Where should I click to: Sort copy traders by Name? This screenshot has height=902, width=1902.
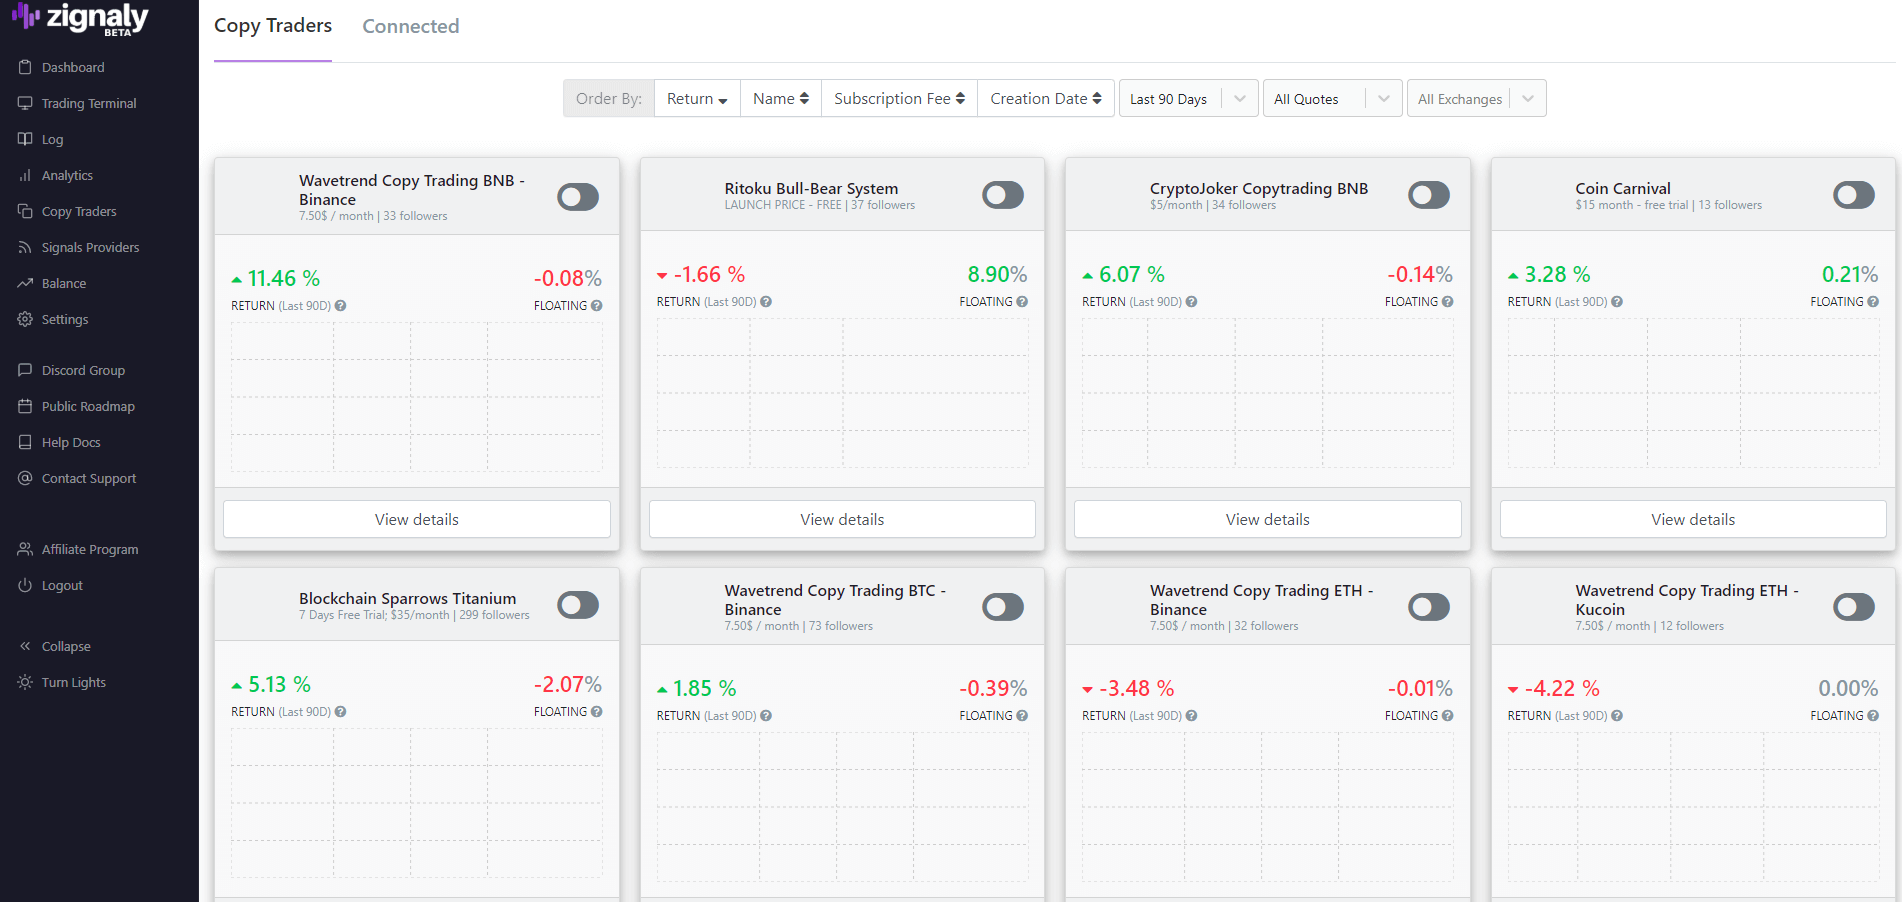[781, 99]
